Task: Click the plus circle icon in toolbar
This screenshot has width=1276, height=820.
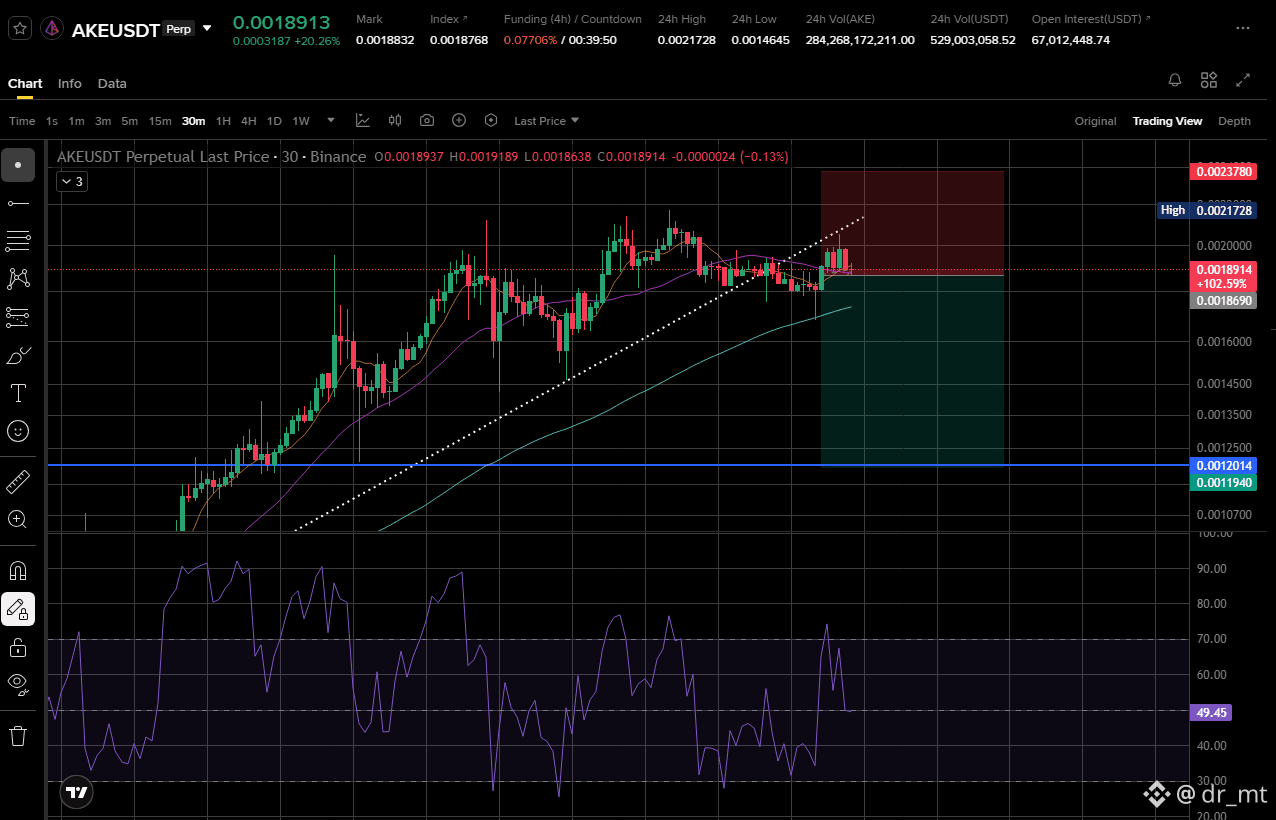Action: pyautogui.click(x=459, y=121)
